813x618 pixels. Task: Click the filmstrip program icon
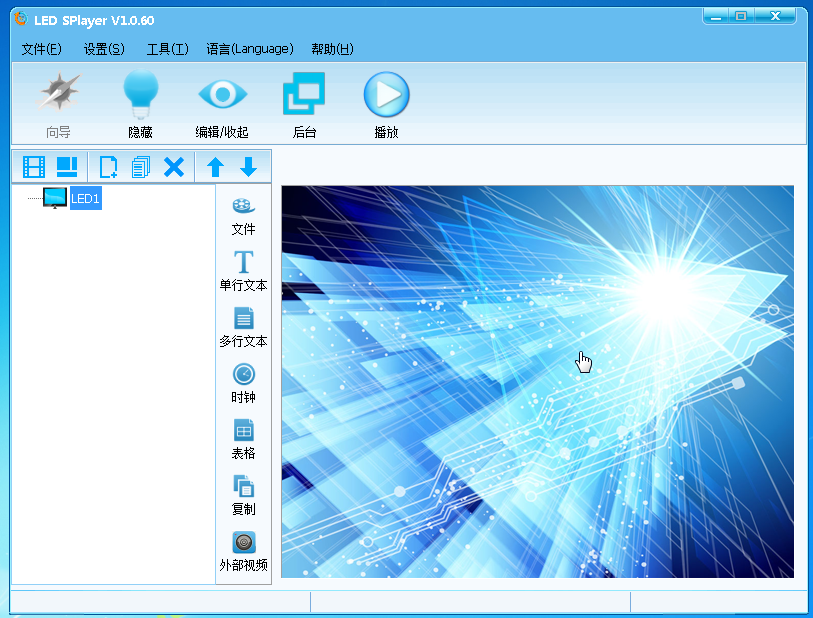point(34,167)
